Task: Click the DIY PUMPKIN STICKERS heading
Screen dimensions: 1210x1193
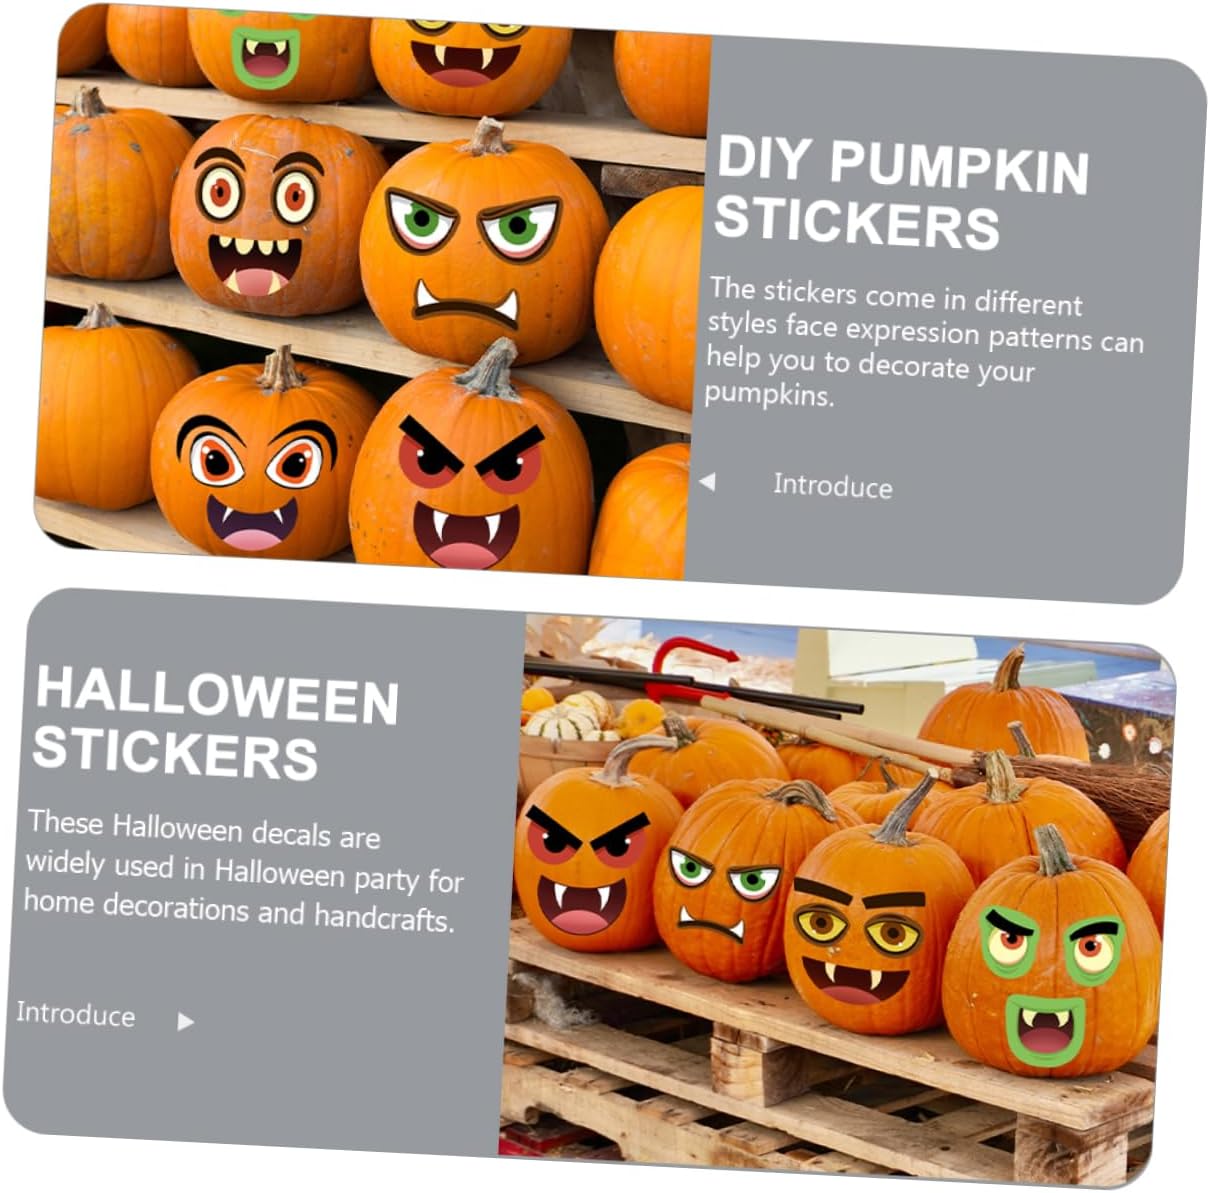Action: (x=902, y=192)
